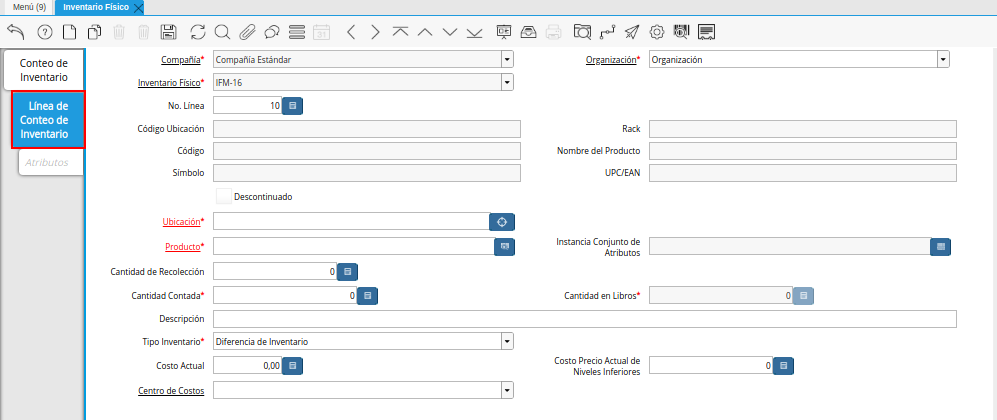The width and height of the screenshot is (997, 420).
Task: Open the Producto lookup button
Action: [504, 246]
